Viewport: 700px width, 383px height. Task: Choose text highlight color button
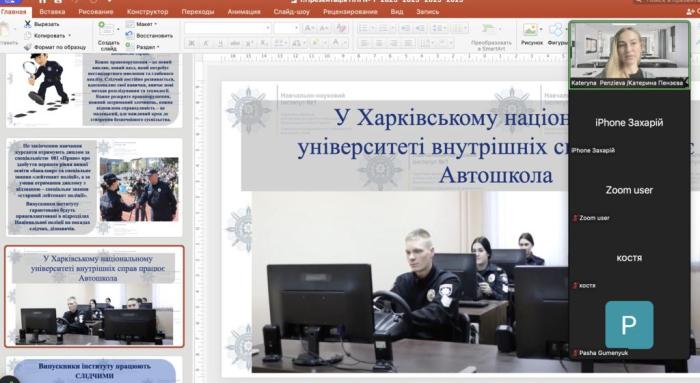(316, 43)
